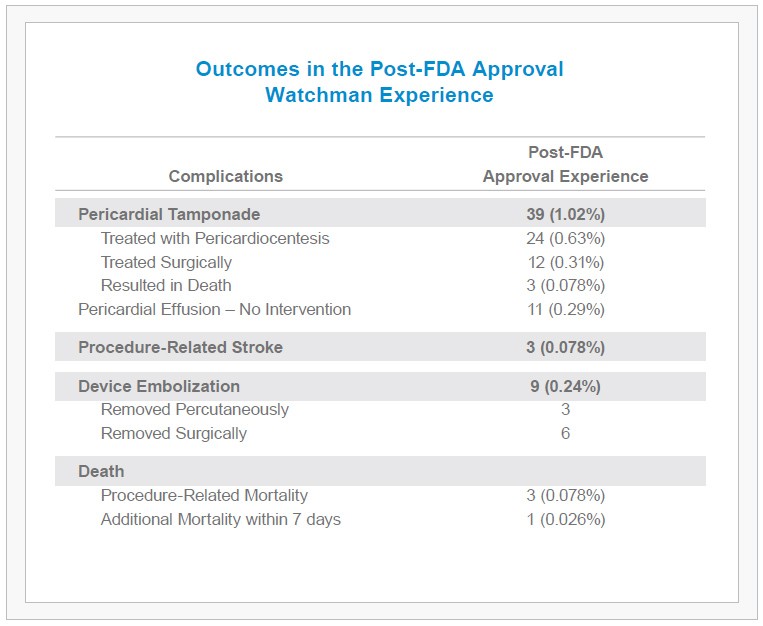Image resolution: width=763 pixels, height=626 pixels.
Task: Select 'Treated Surgically' row label
Action: pos(166,262)
